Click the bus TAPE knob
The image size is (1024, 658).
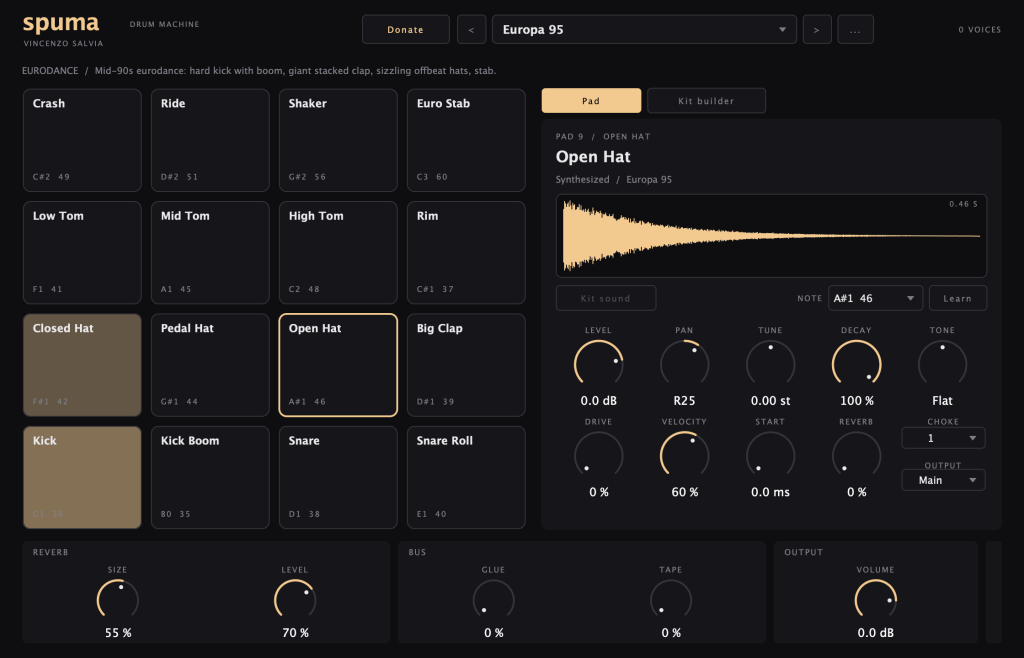coord(671,600)
